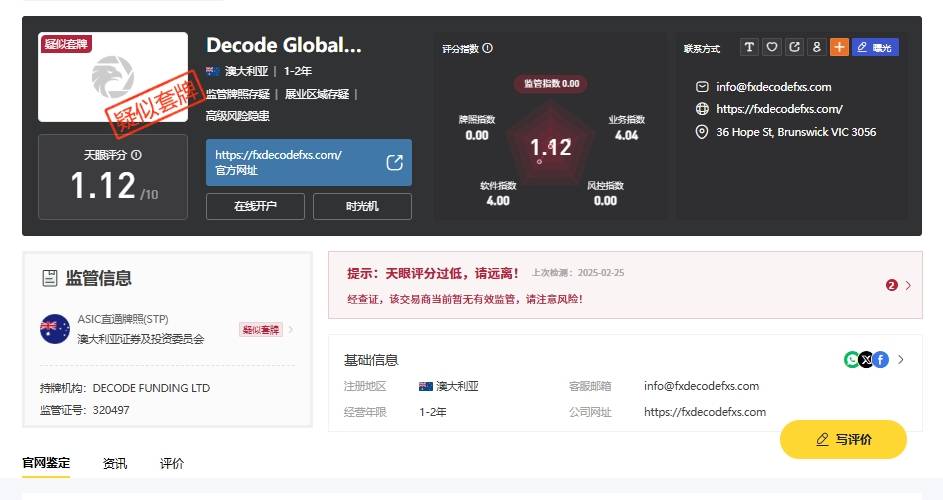The image size is (943, 500).
Task: Click the 软件指数 4.00 value
Action: pyautogui.click(x=498, y=201)
